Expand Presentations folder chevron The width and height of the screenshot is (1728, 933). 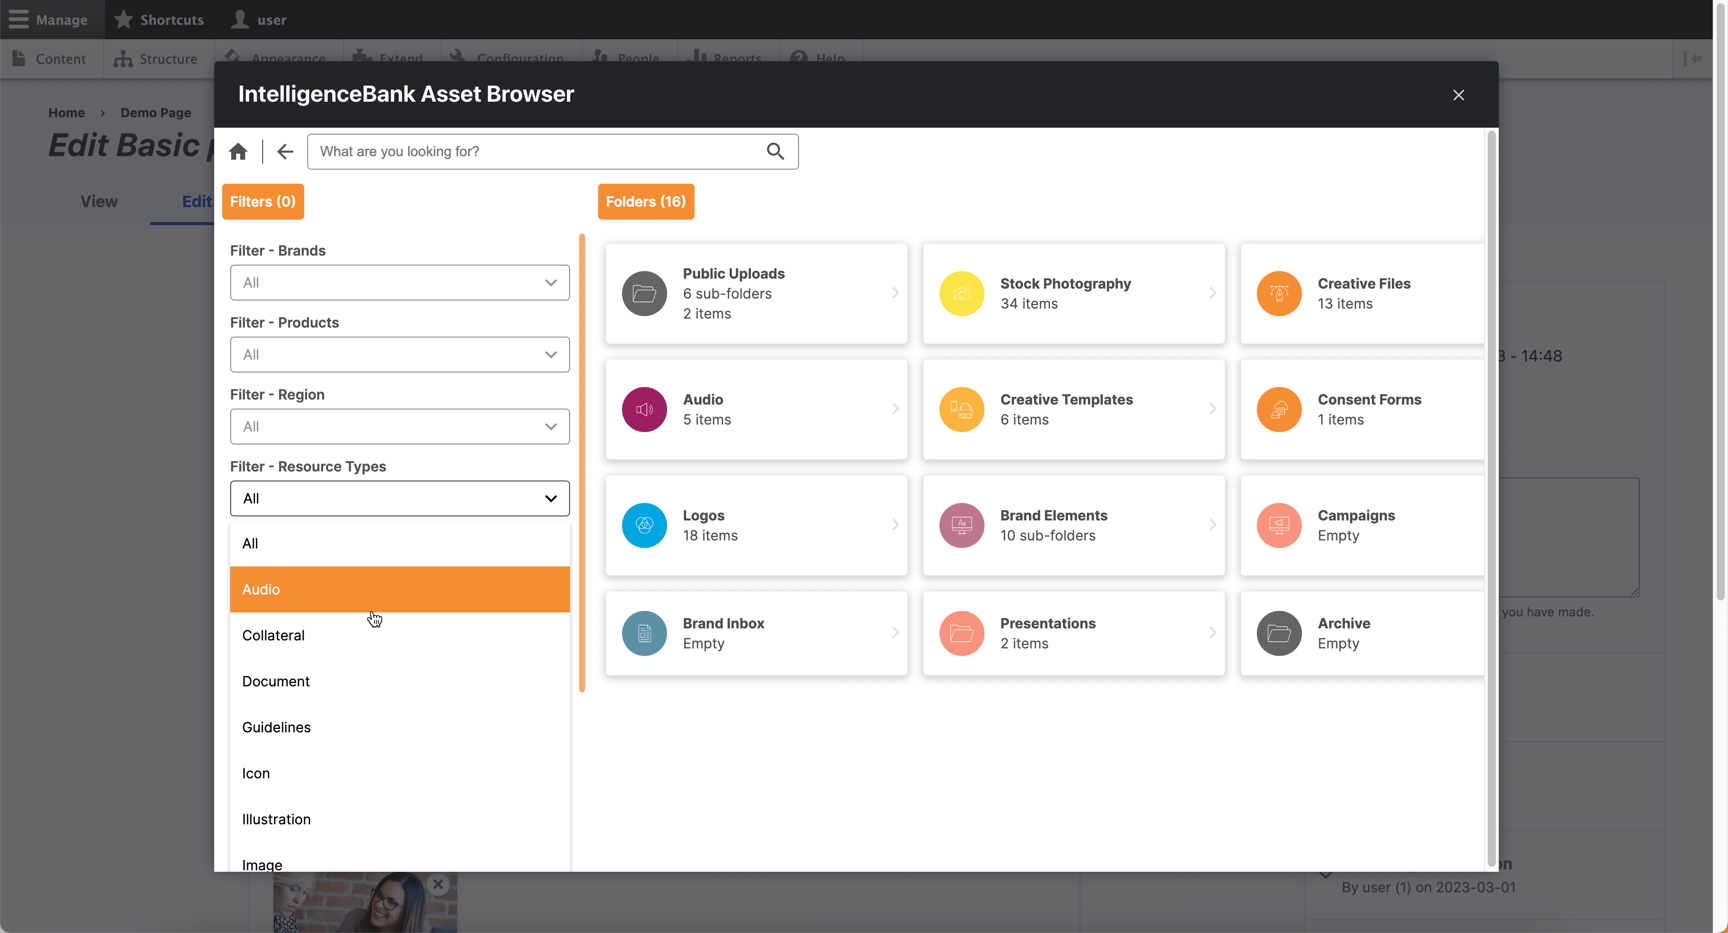pos(1212,633)
